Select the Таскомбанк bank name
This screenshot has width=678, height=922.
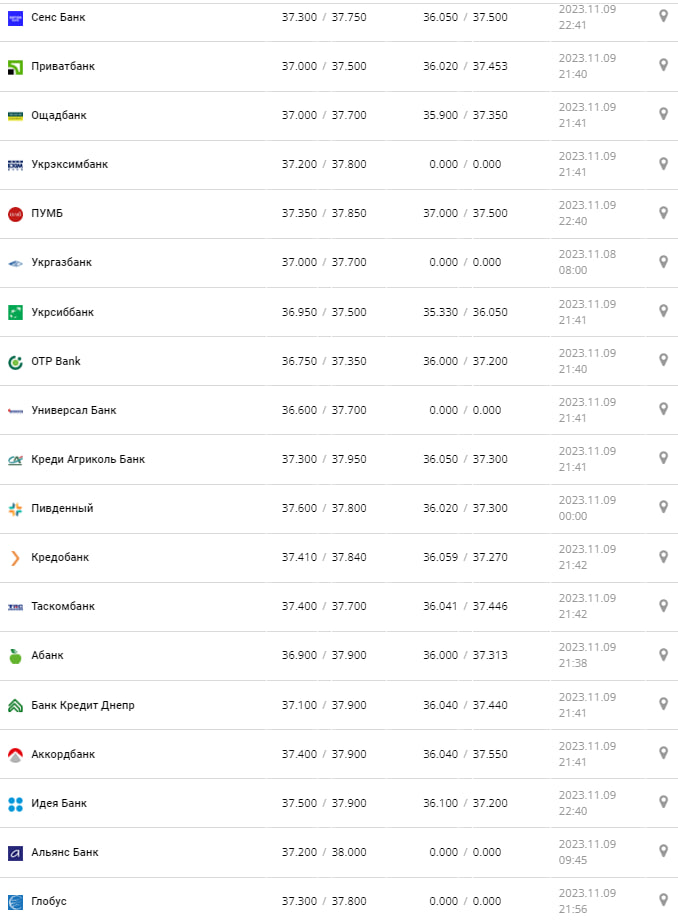63,607
